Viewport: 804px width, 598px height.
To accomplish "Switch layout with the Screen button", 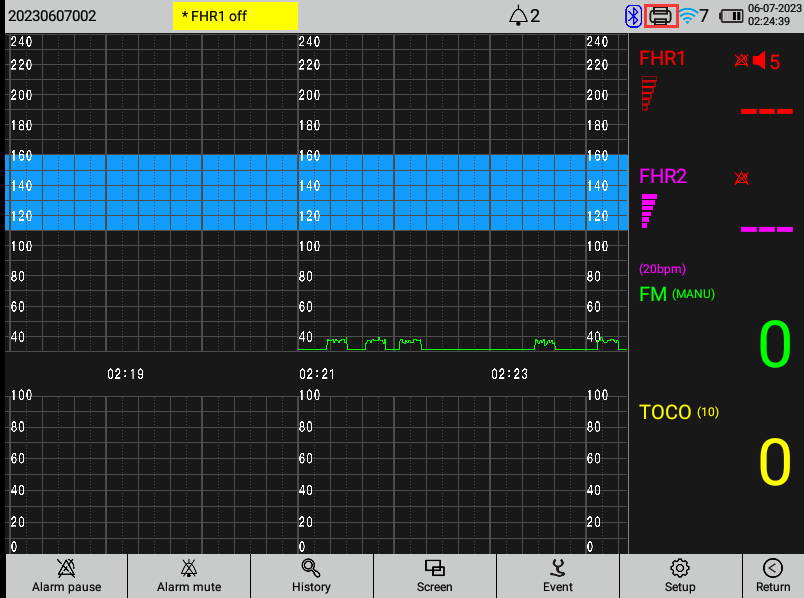I will [x=435, y=576].
